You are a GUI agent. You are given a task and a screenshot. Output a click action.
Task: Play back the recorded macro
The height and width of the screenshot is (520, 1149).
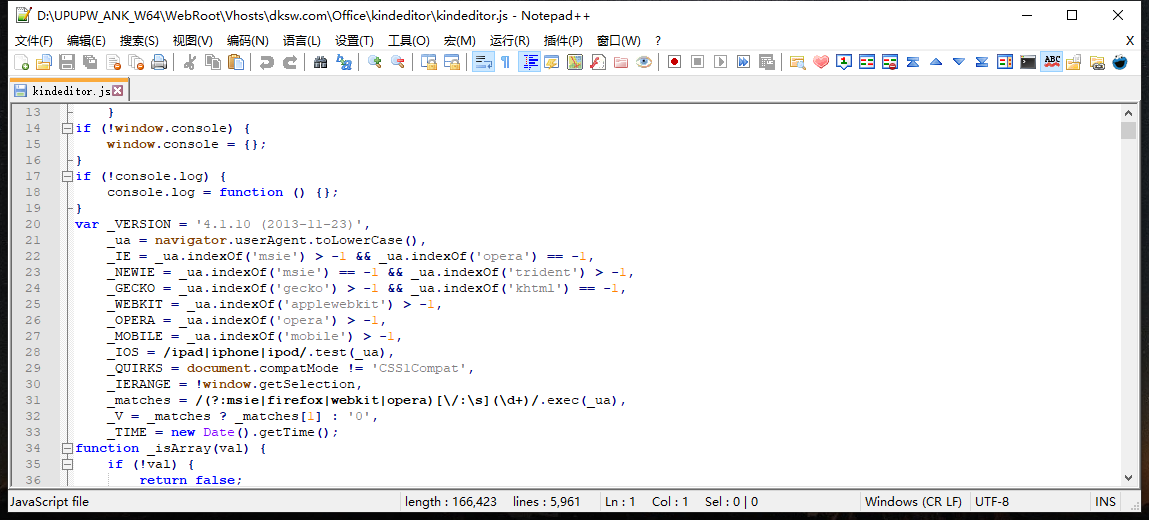720,62
